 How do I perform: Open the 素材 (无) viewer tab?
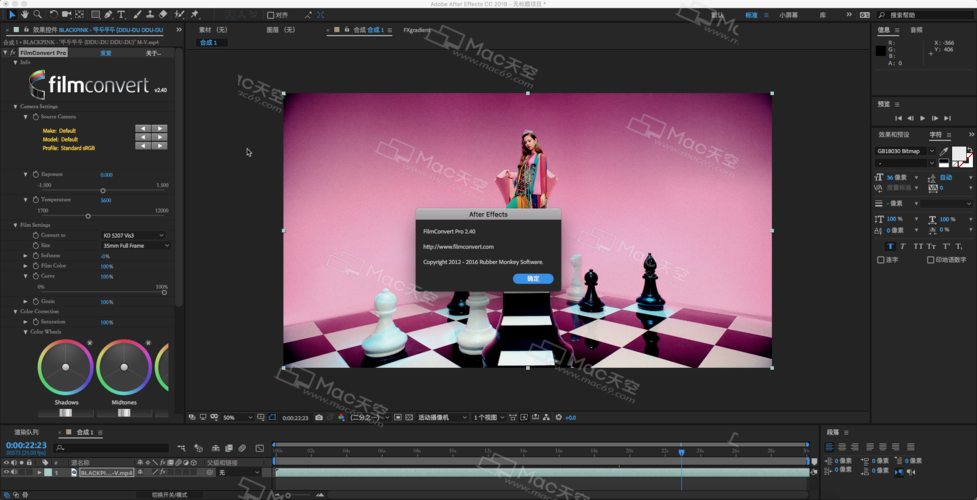click(213, 30)
